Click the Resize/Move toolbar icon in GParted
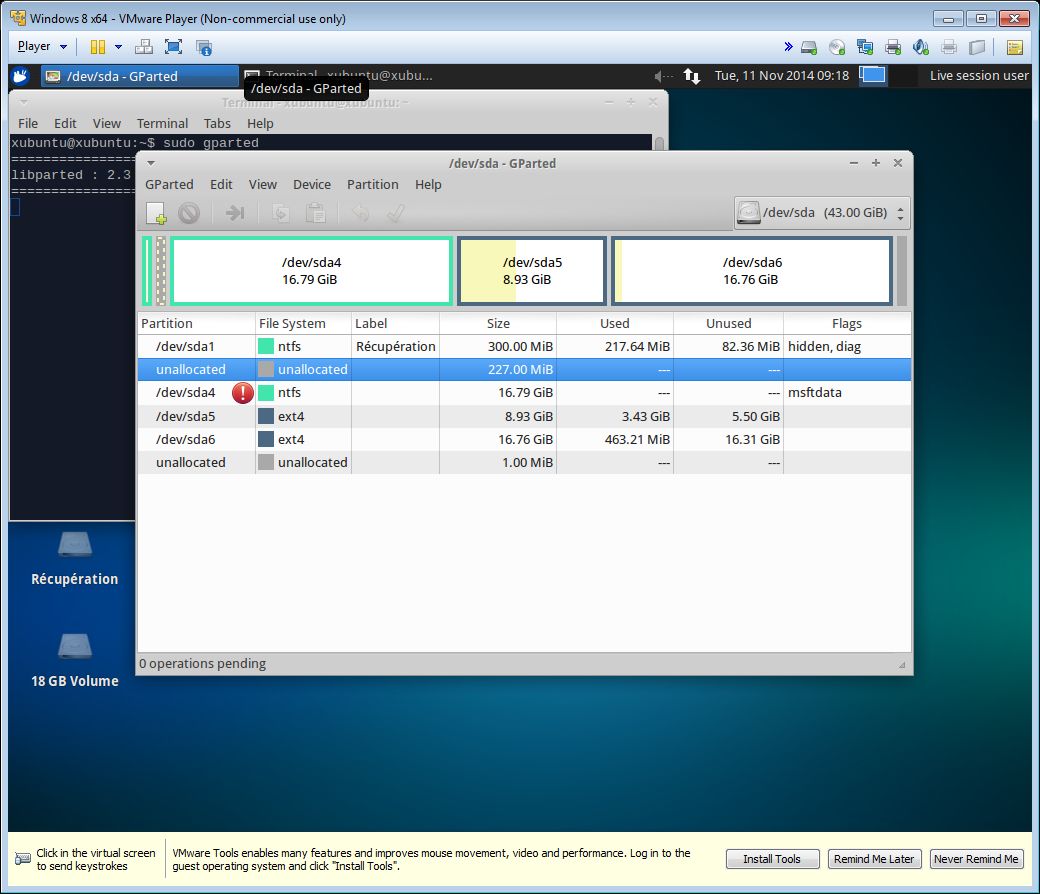The image size is (1040, 894). (235, 213)
